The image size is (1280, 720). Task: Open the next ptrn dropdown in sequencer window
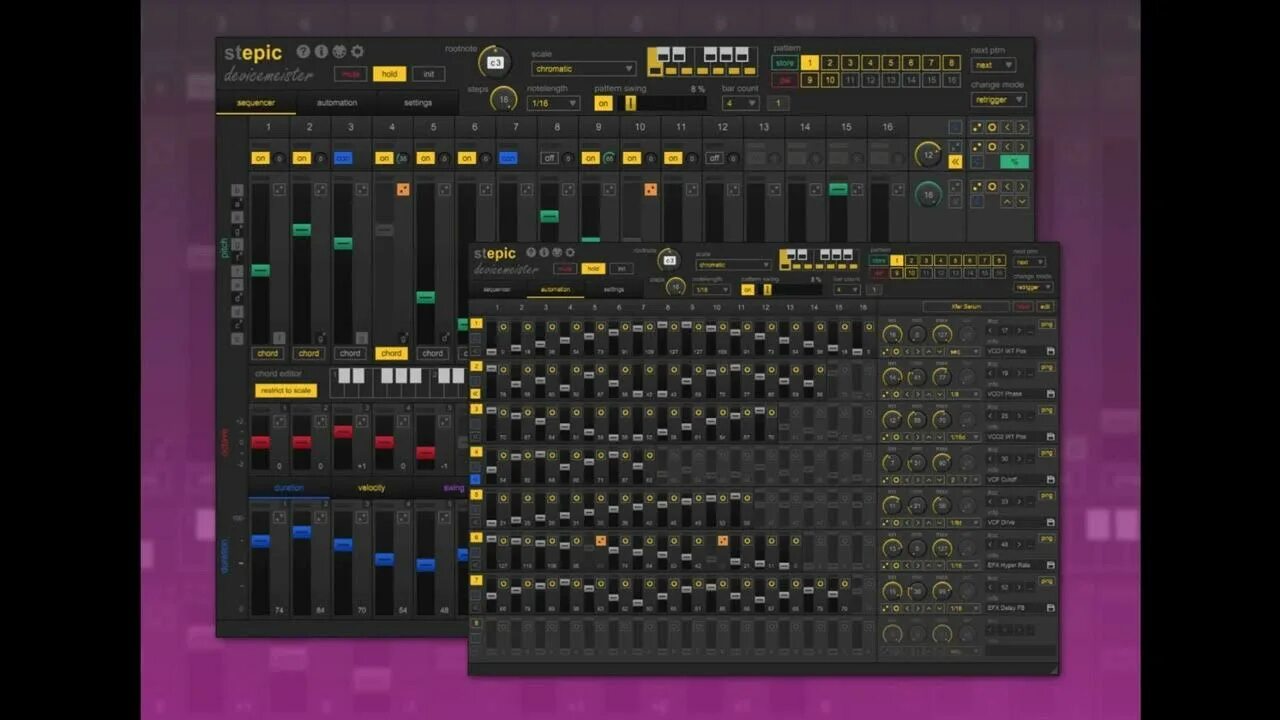click(993, 65)
